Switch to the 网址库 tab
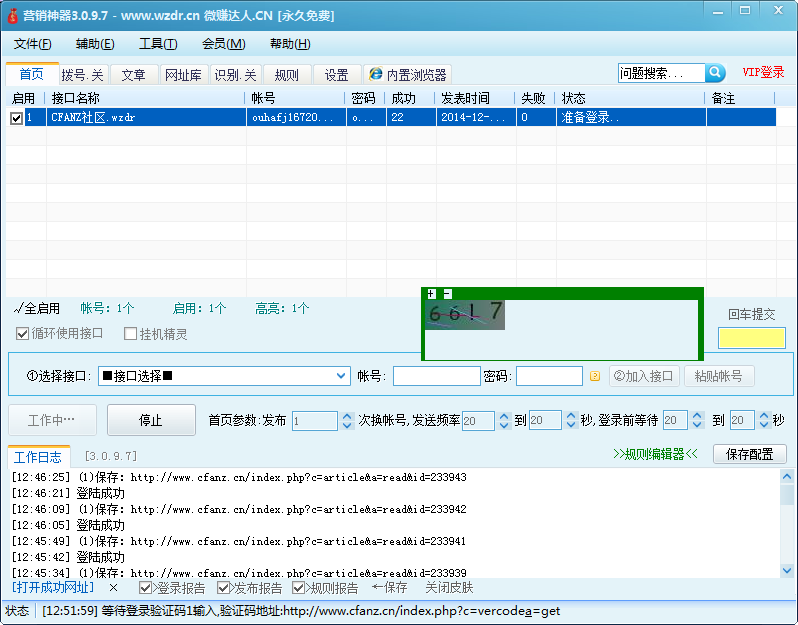 [x=184, y=75]
